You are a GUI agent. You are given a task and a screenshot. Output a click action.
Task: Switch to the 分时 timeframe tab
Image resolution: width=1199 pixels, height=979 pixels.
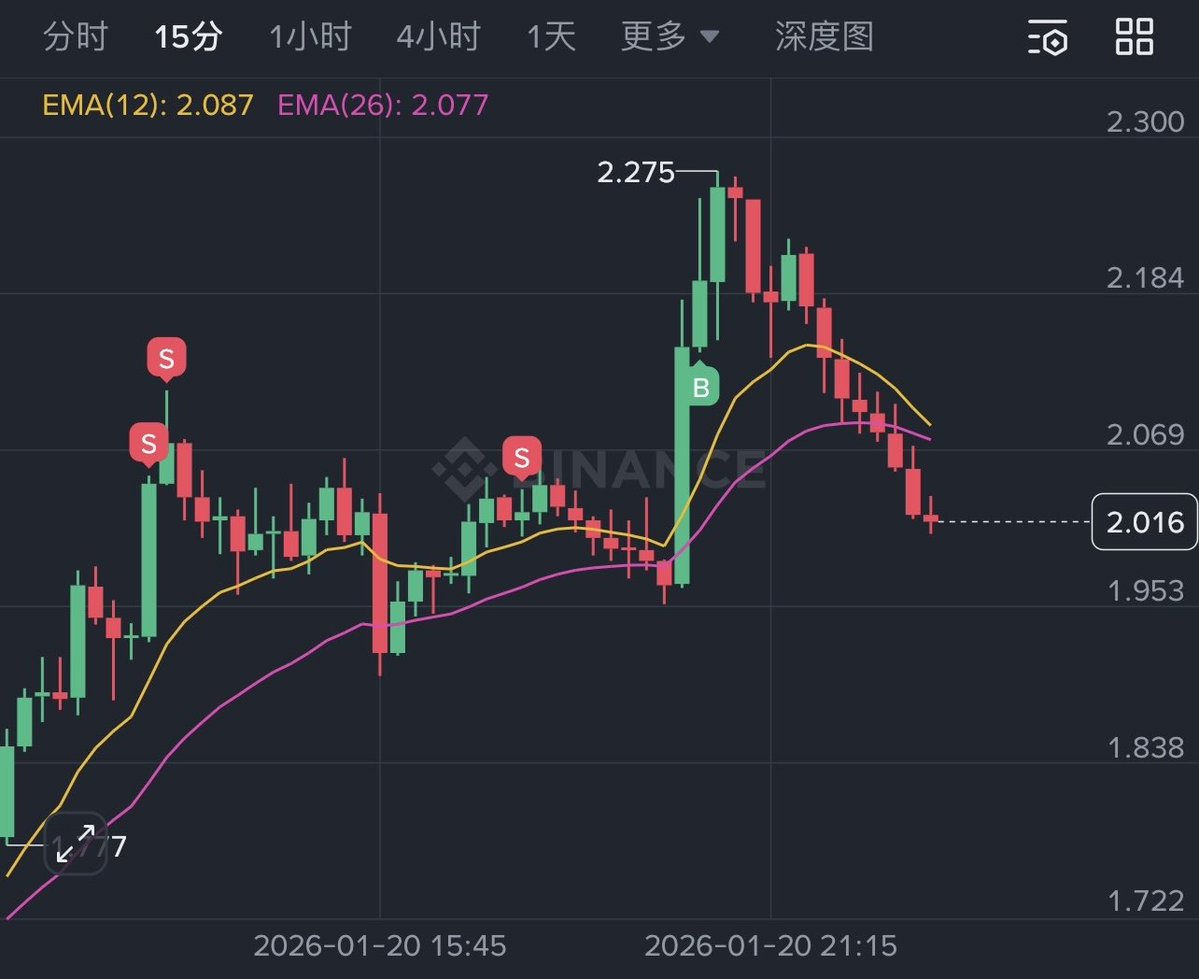(x=75, y=37)
